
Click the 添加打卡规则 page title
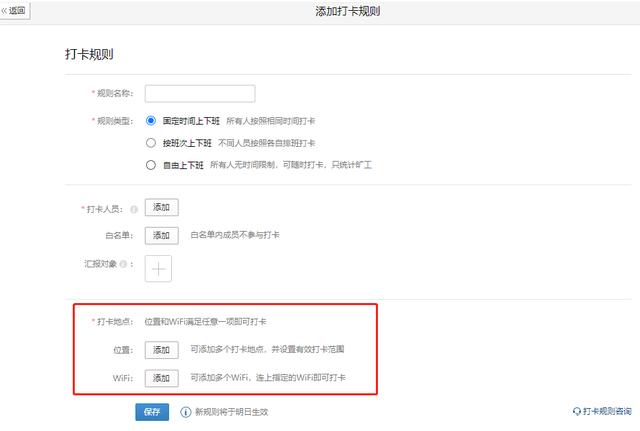347,11
